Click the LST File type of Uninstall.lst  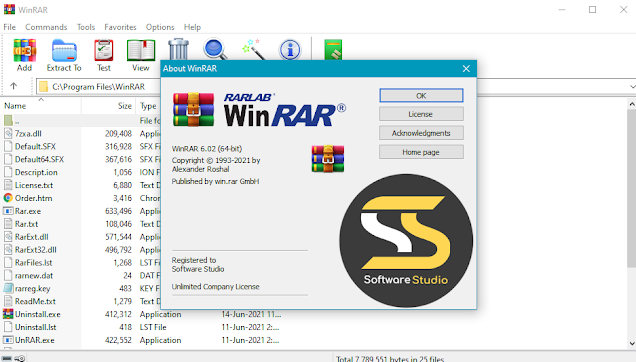coord(153,327)
